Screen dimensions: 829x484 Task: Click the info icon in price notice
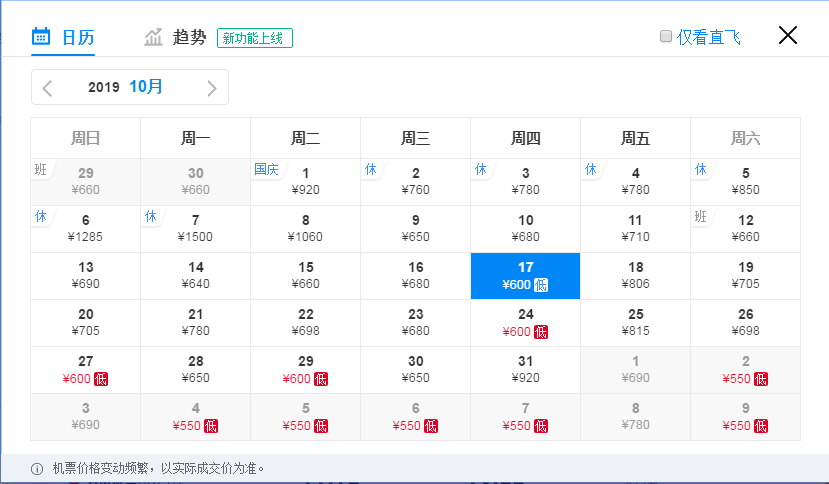pos(37,469)
